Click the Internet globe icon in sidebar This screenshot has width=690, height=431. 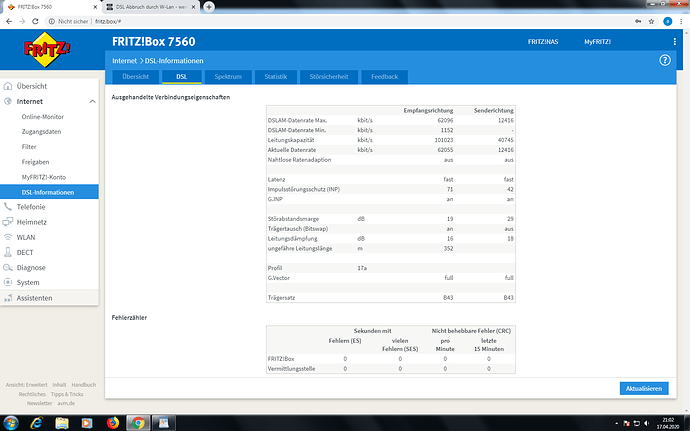(x=7, y=101)
